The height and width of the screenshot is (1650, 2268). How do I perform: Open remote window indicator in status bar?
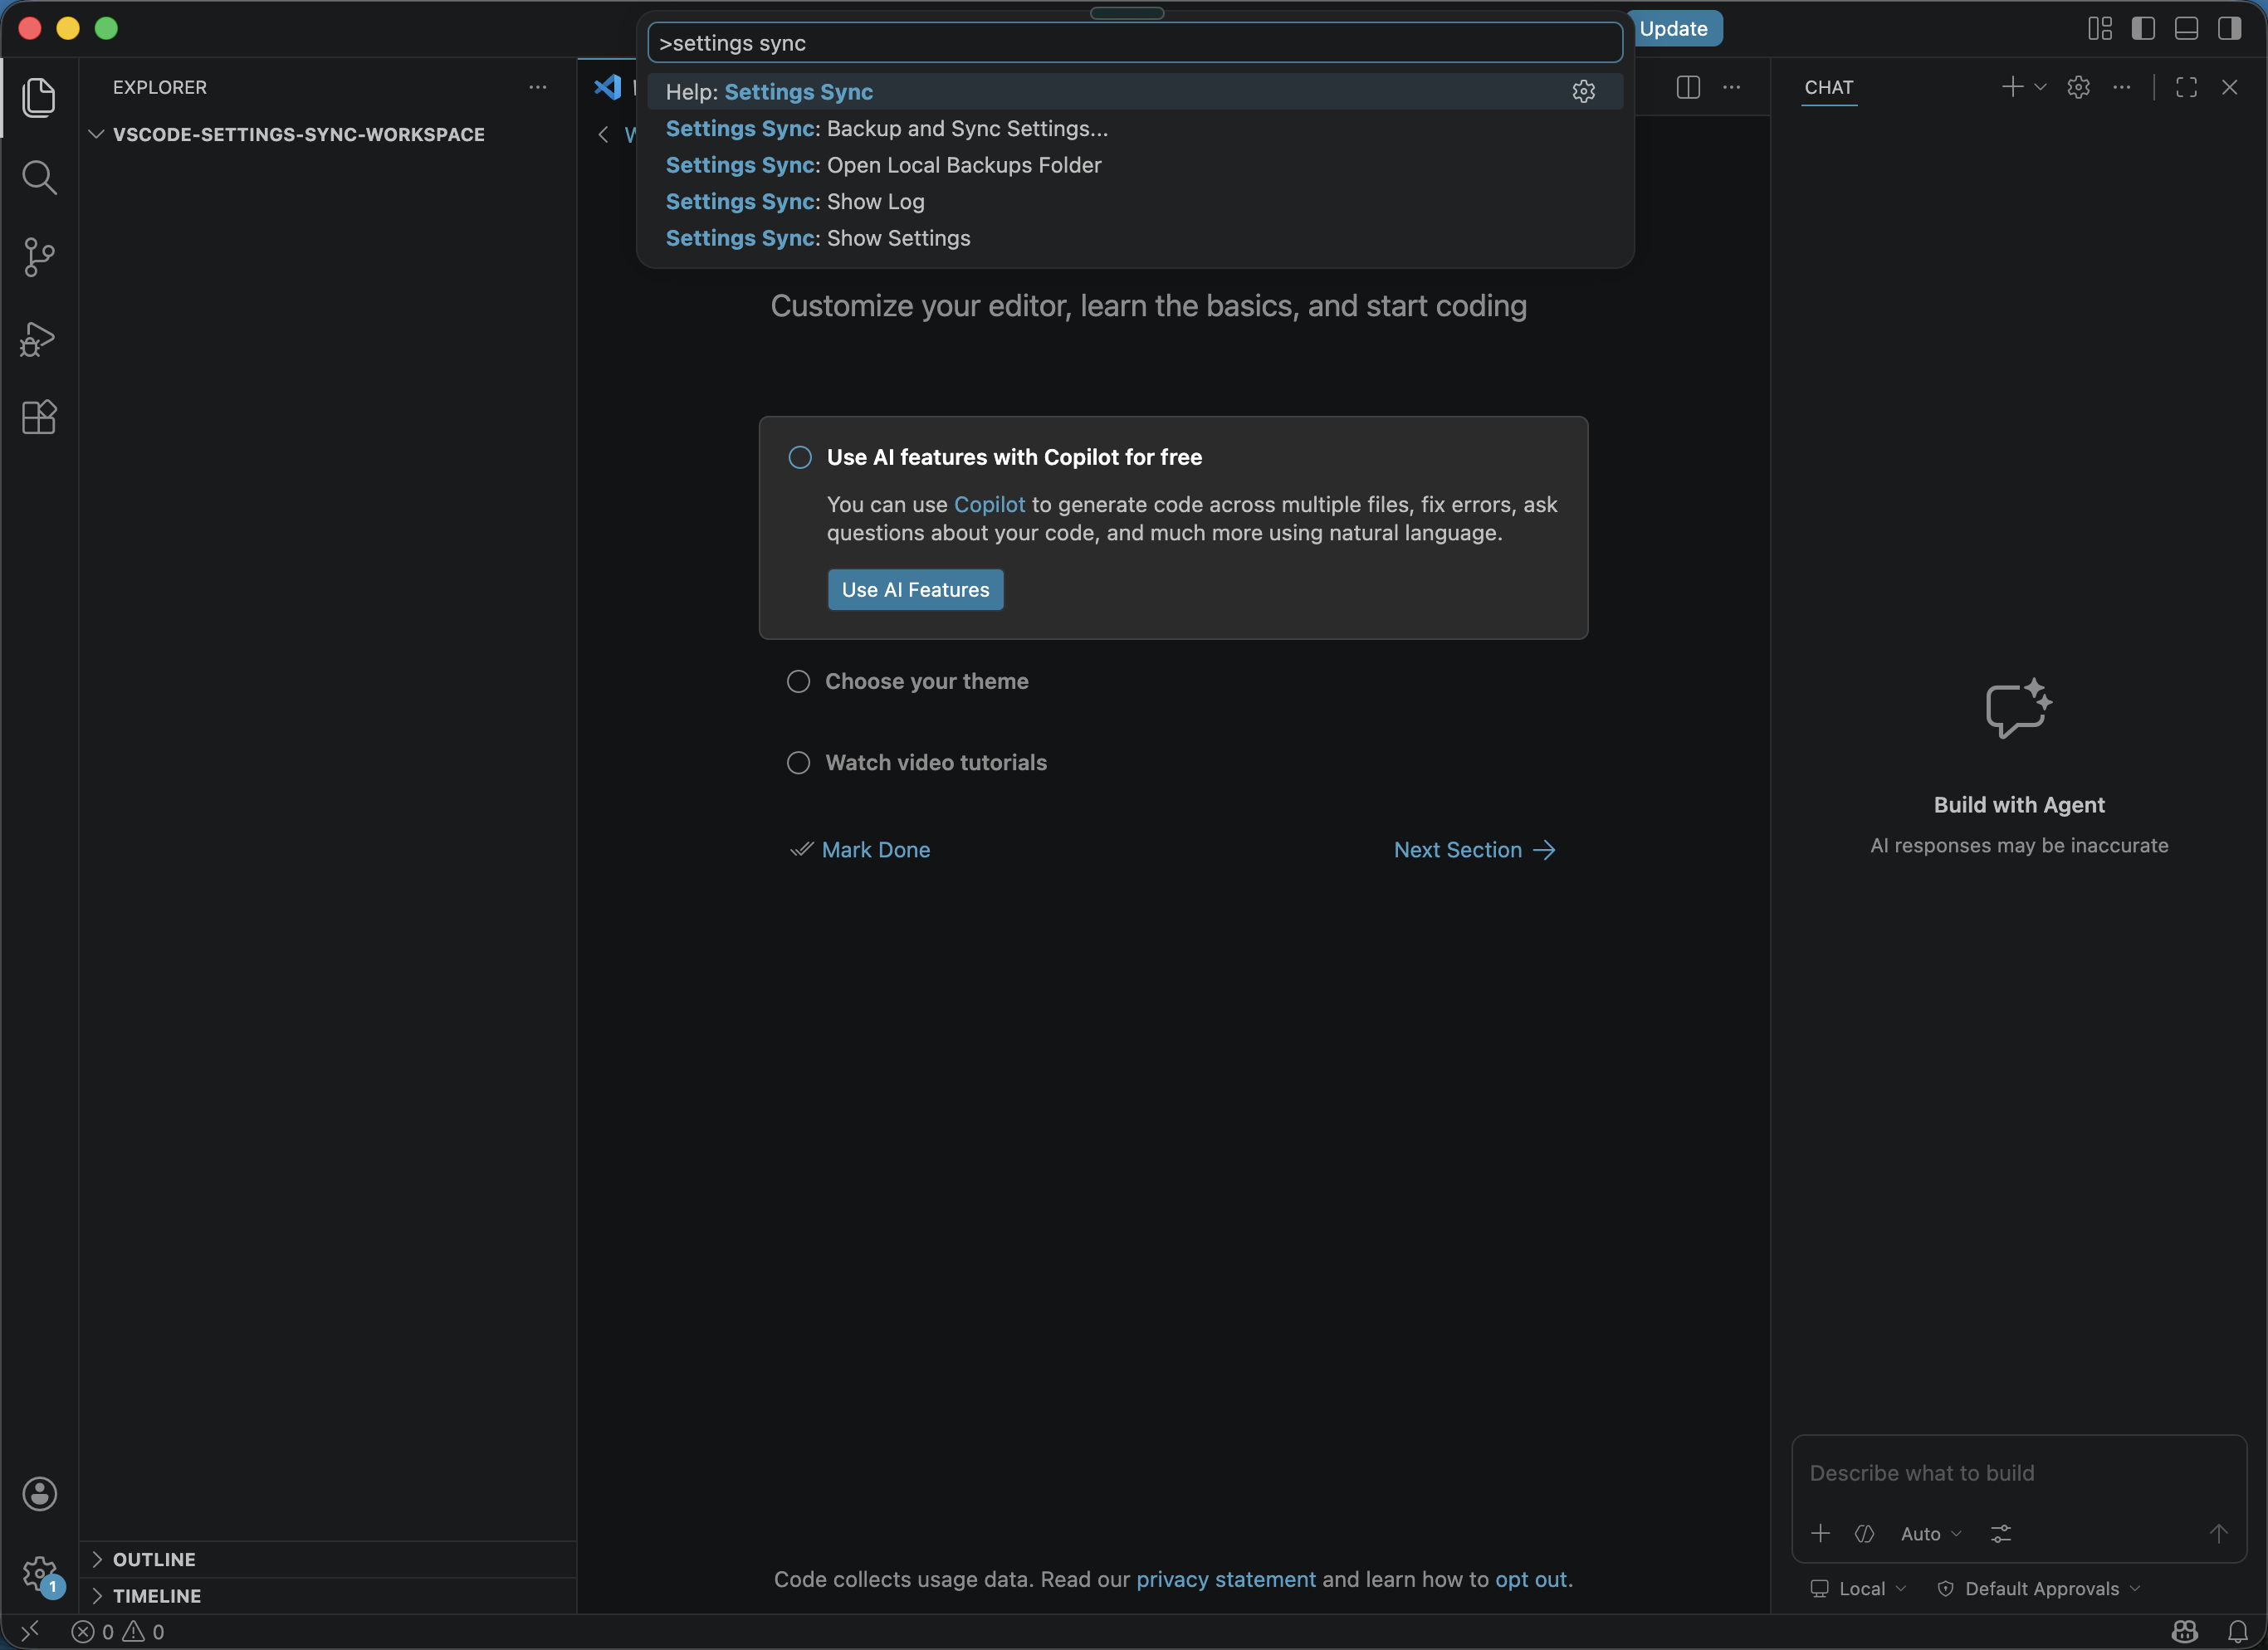30,1632
